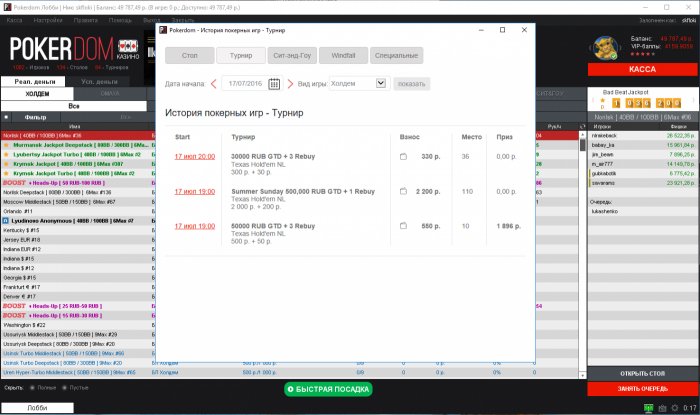Click ЗАНЯТЬ ОЧЕРЕДЬ button
This screenshot has width=700, height=415.
642,389
